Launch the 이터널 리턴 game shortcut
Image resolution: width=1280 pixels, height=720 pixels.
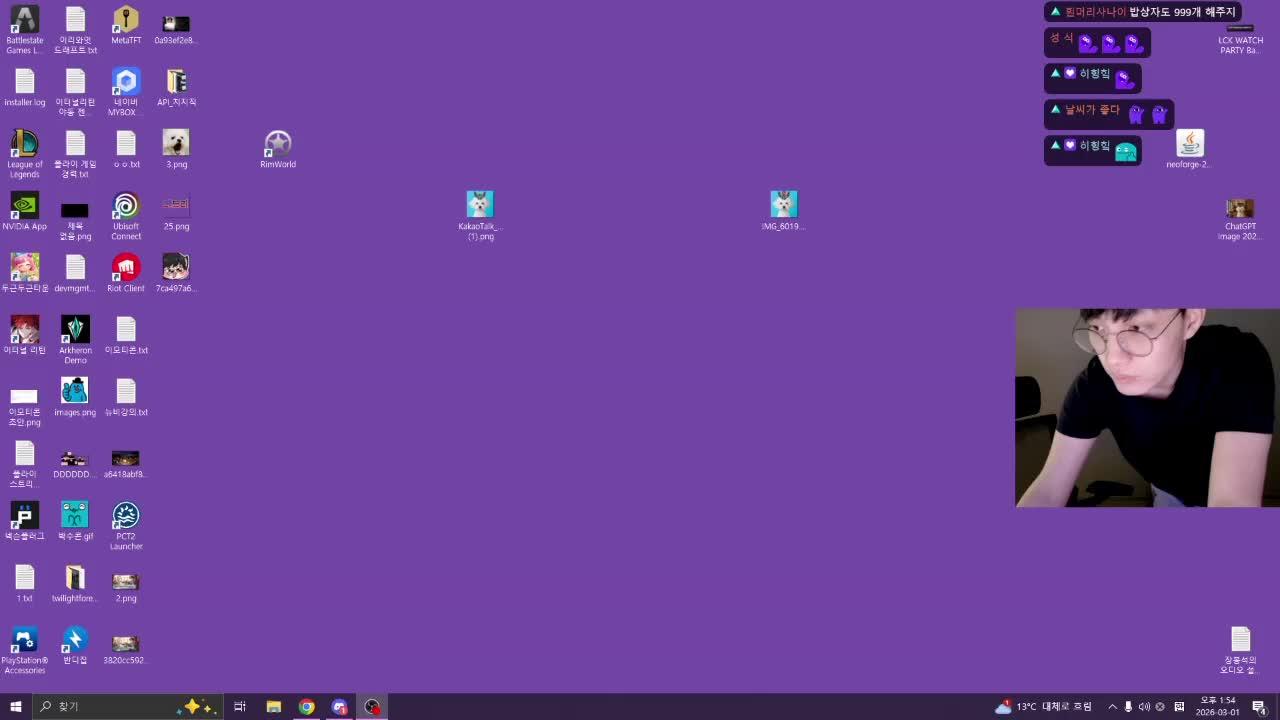(x=24, y=335)
